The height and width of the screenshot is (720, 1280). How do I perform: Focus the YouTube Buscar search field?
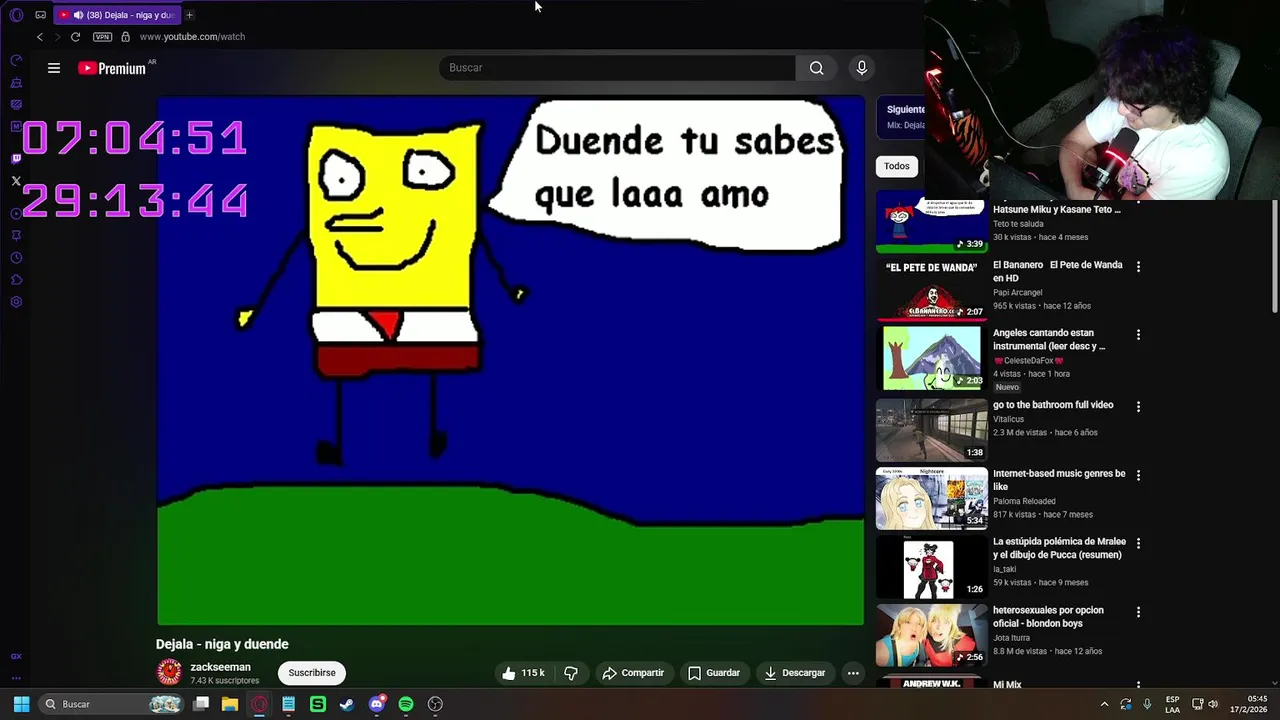coord(617,68)
